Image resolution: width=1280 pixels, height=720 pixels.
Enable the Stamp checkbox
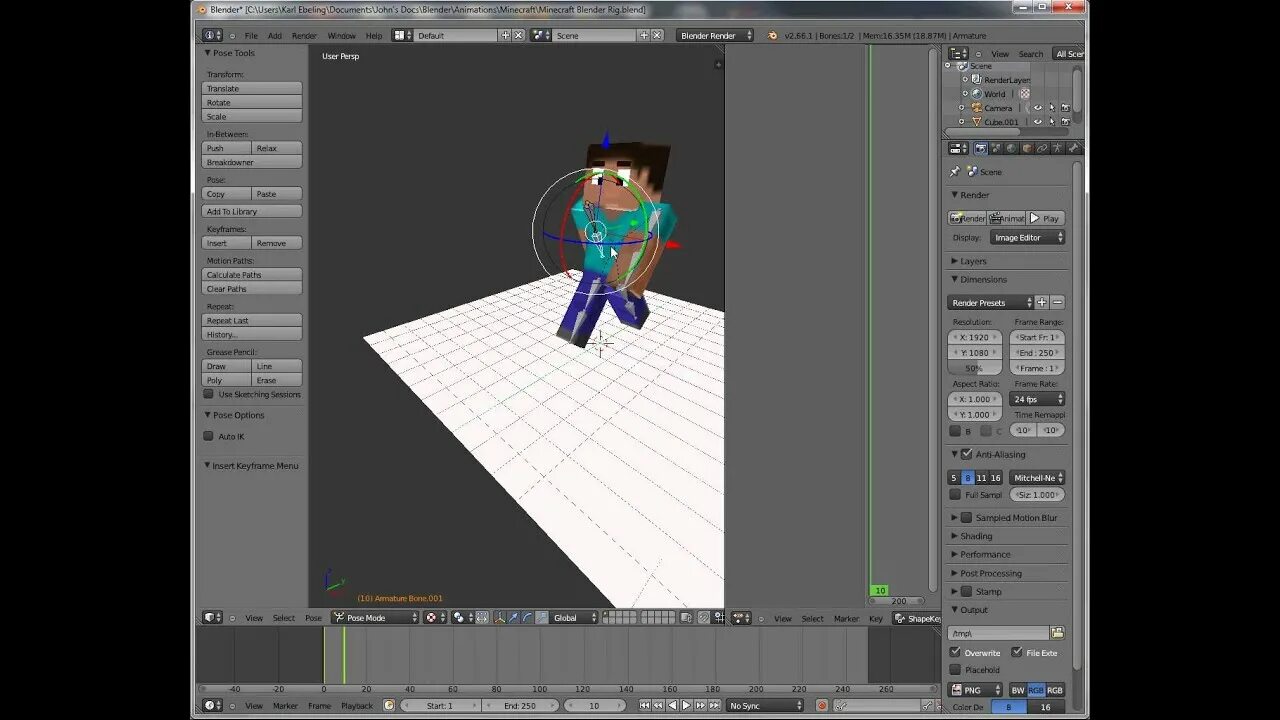point(966,592)
